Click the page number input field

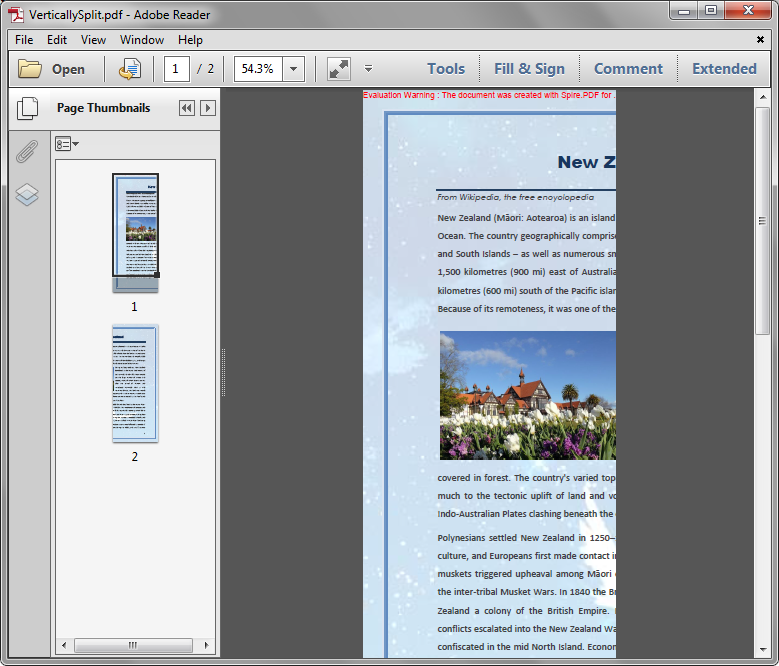coord(177,69)
